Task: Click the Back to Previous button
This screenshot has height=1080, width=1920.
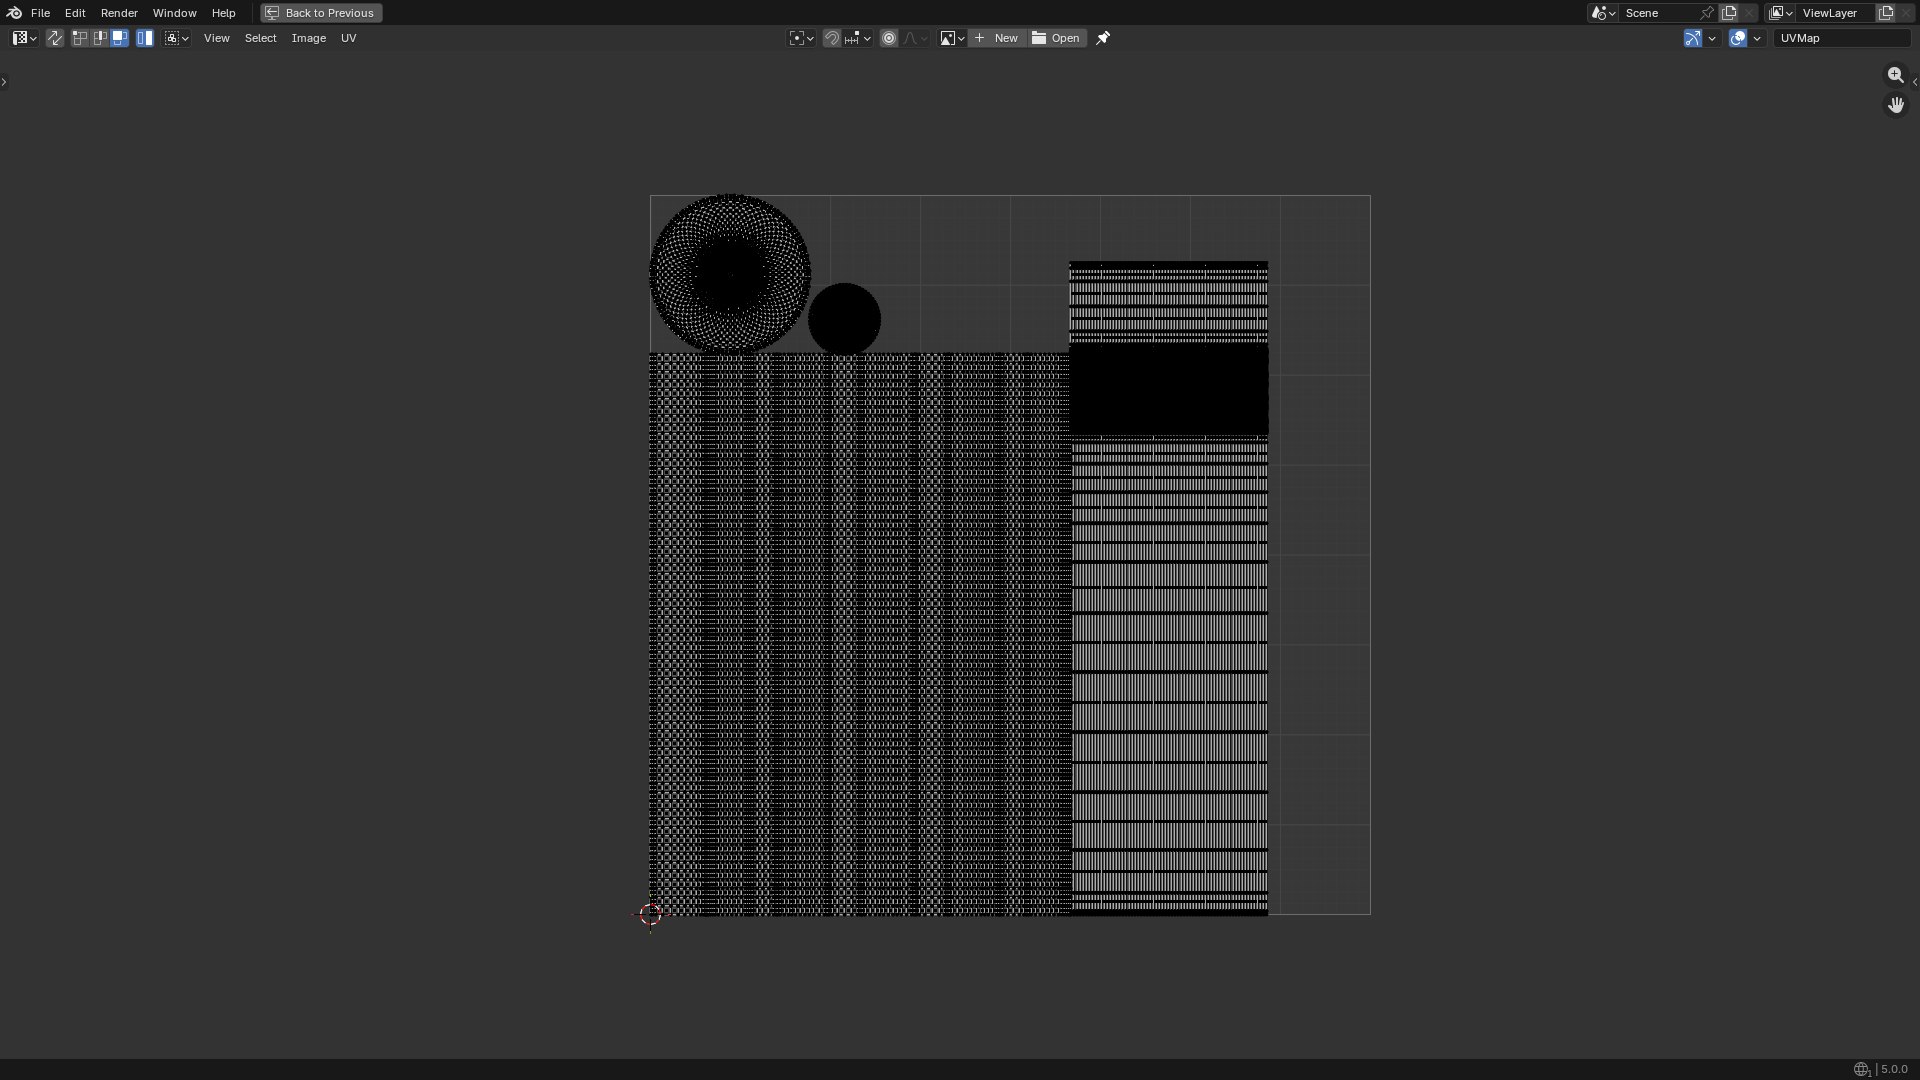Action: [321, 13]
